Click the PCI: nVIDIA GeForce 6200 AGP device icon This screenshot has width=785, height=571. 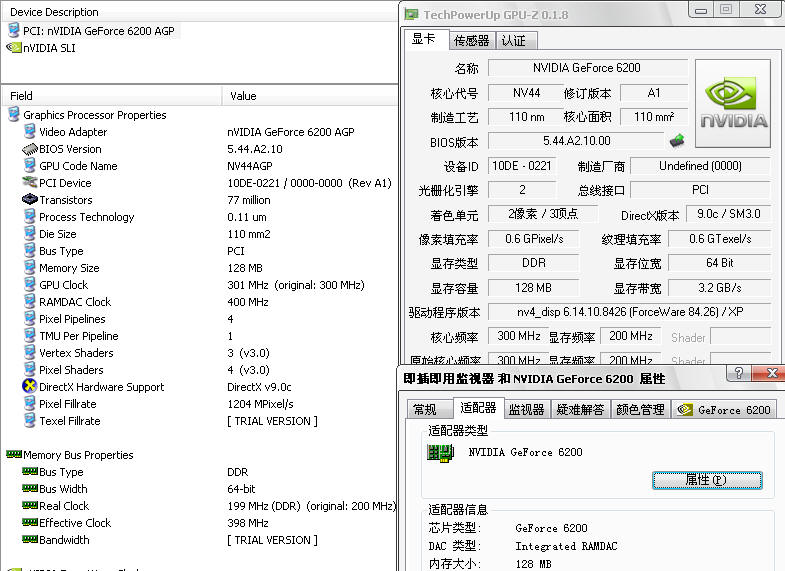(x=14, y=31)
